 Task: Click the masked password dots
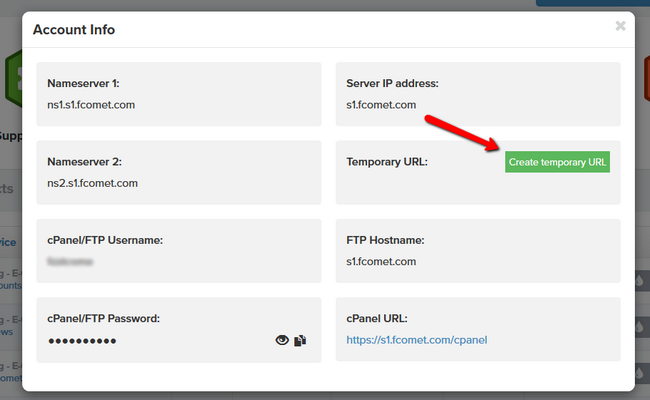(82, 341)
